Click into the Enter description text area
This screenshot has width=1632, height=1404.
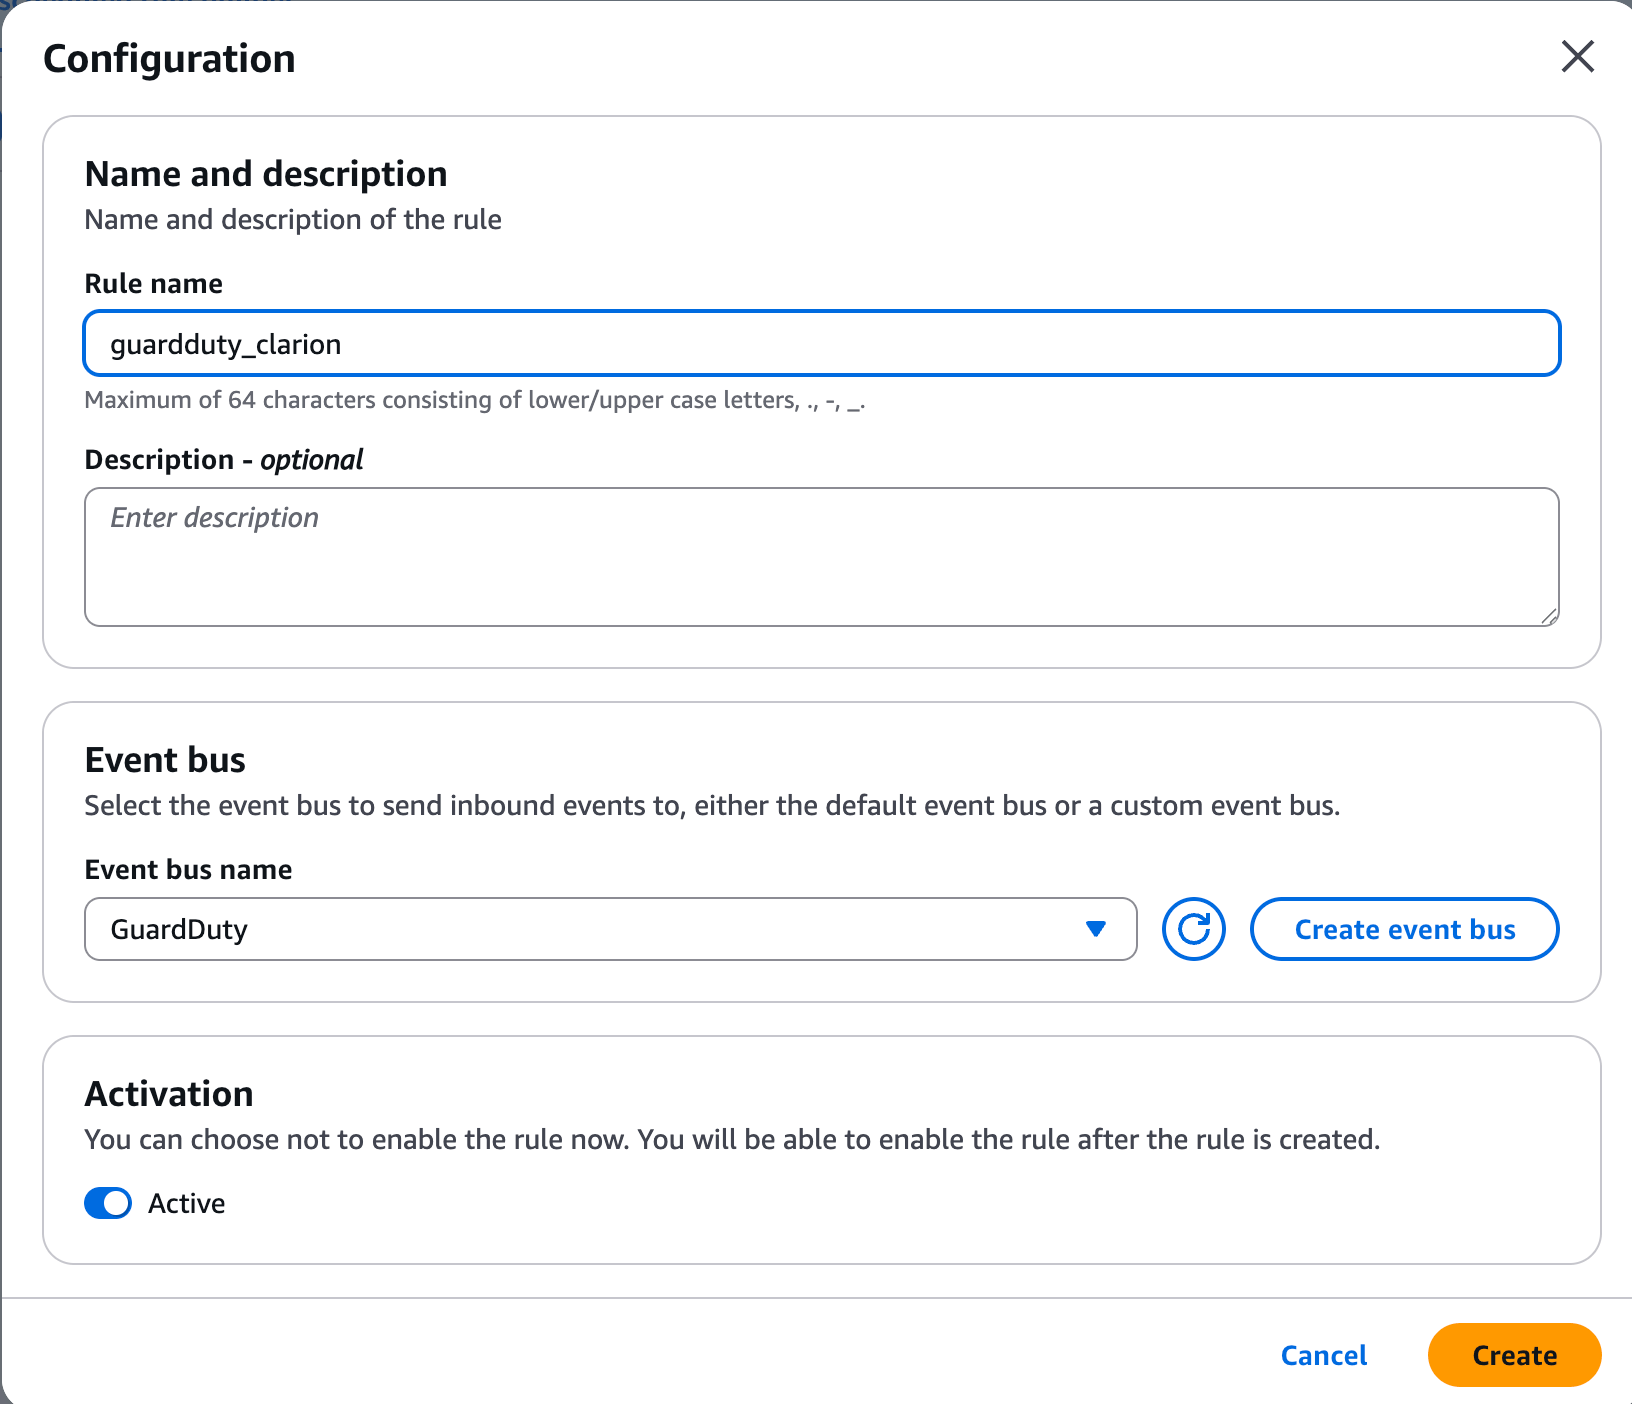[x=822, y=557]
